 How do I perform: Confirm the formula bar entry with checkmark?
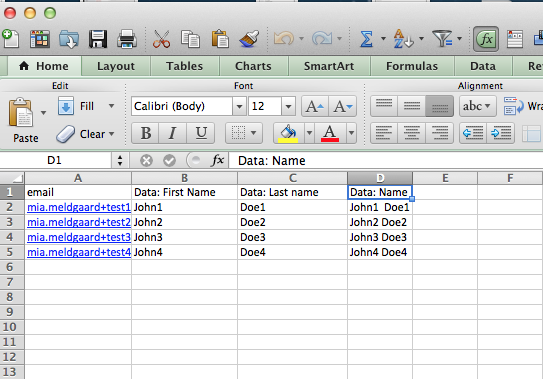169,160
